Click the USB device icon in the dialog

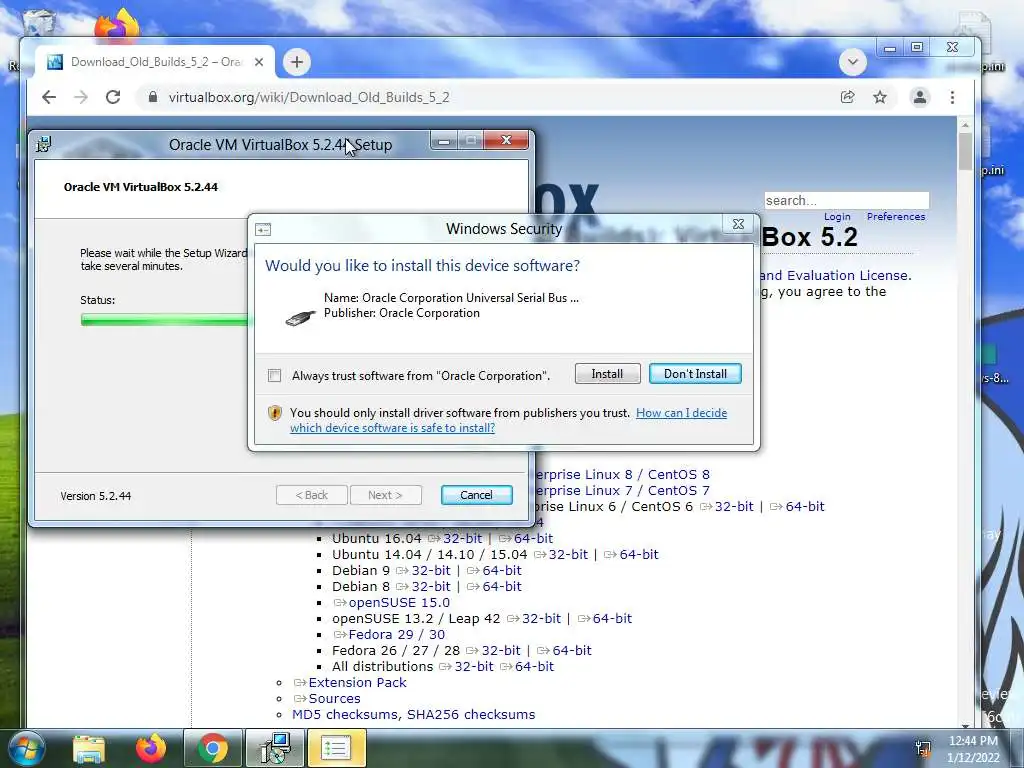click(x=301, y=317)
